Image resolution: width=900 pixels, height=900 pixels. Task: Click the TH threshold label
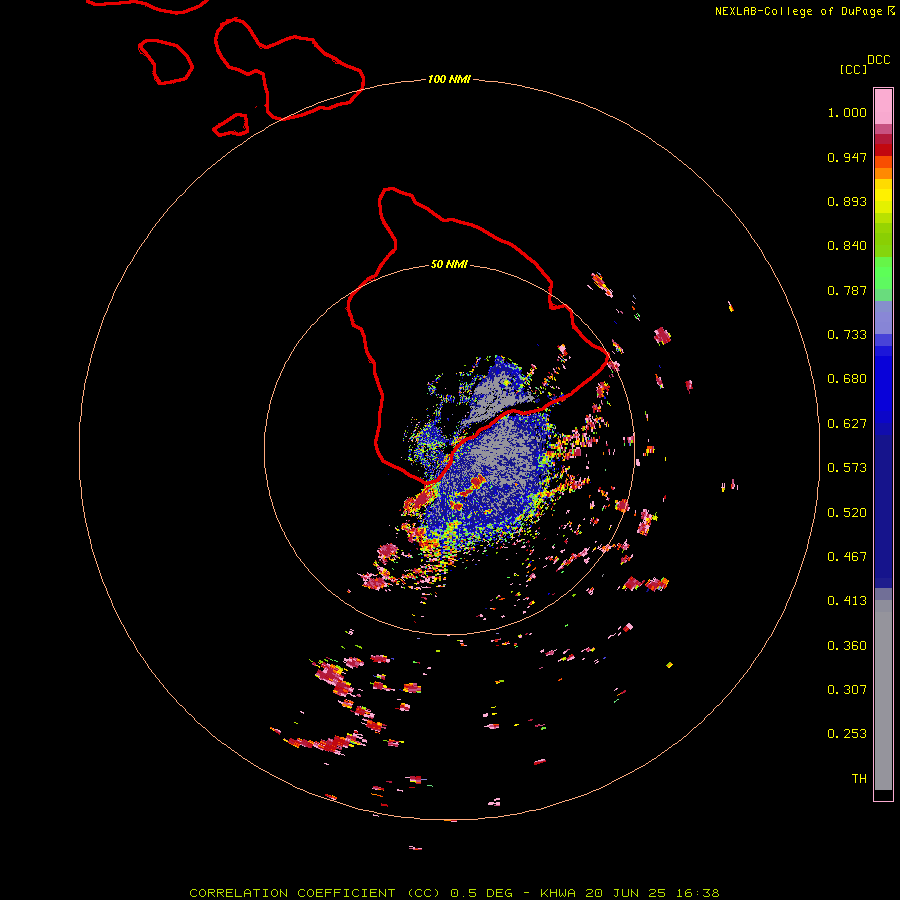pyautogui.click(x=859, y=779)
